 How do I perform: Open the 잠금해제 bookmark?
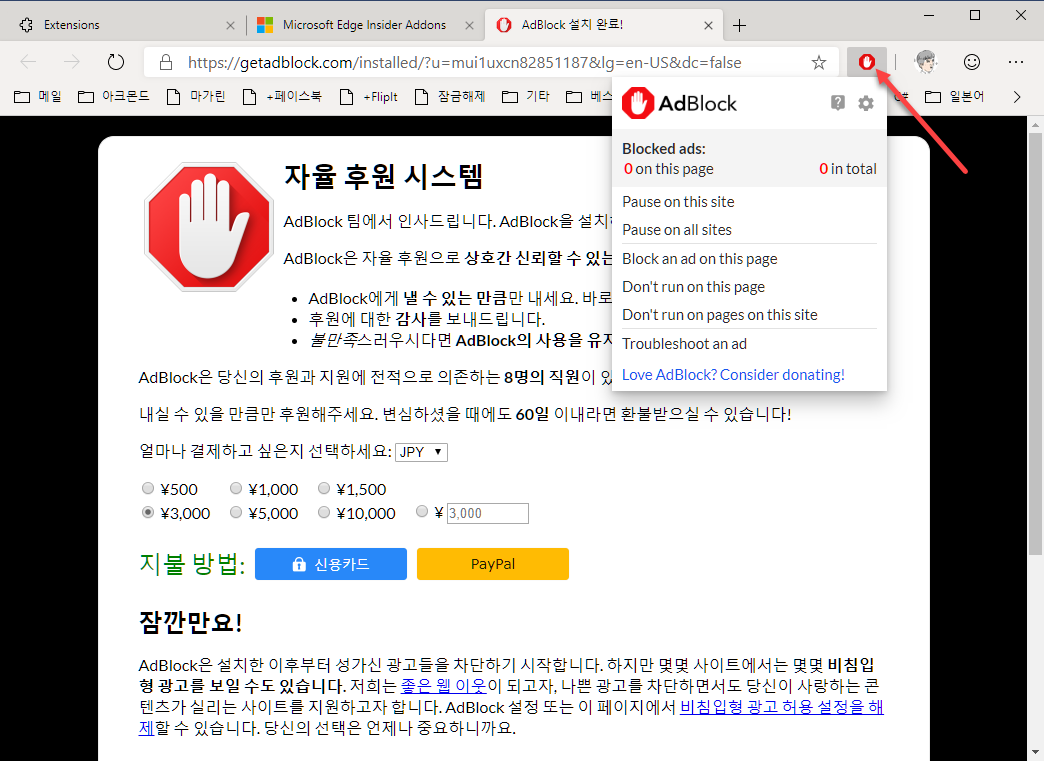click(x=449, y=97)
